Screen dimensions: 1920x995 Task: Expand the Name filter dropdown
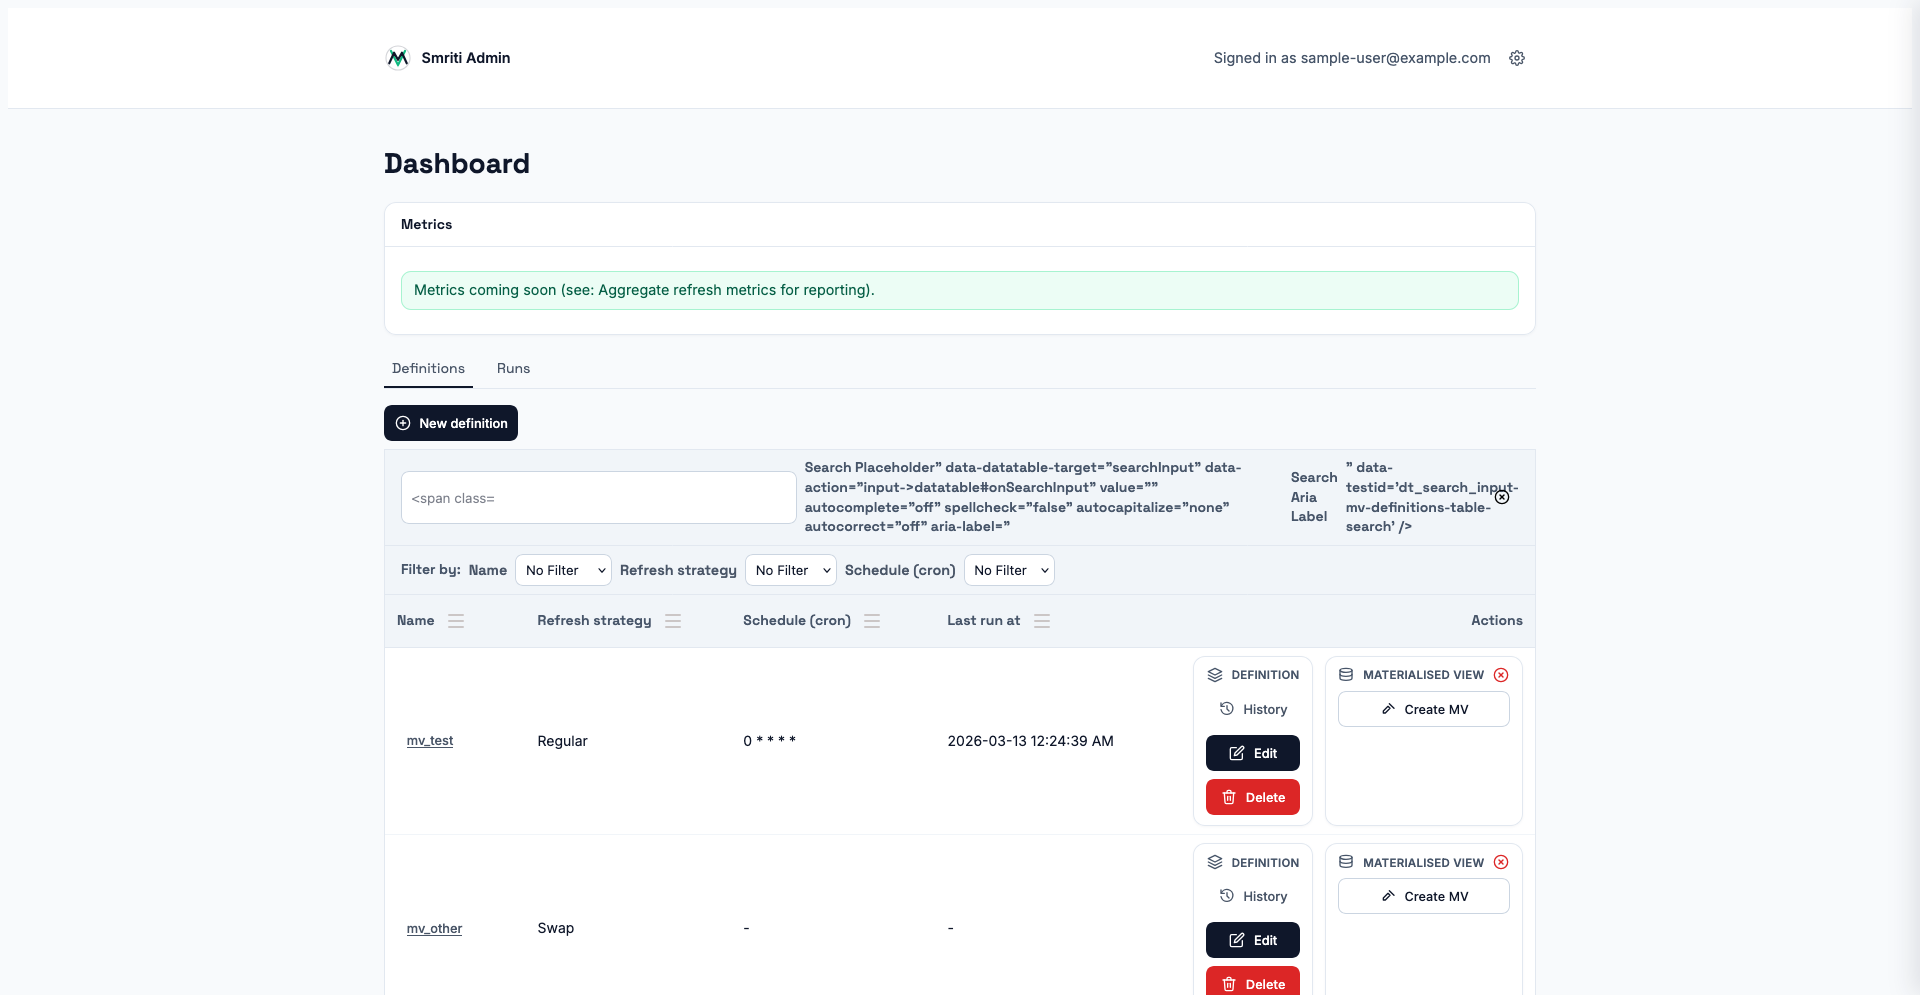[x=563, y=570]
